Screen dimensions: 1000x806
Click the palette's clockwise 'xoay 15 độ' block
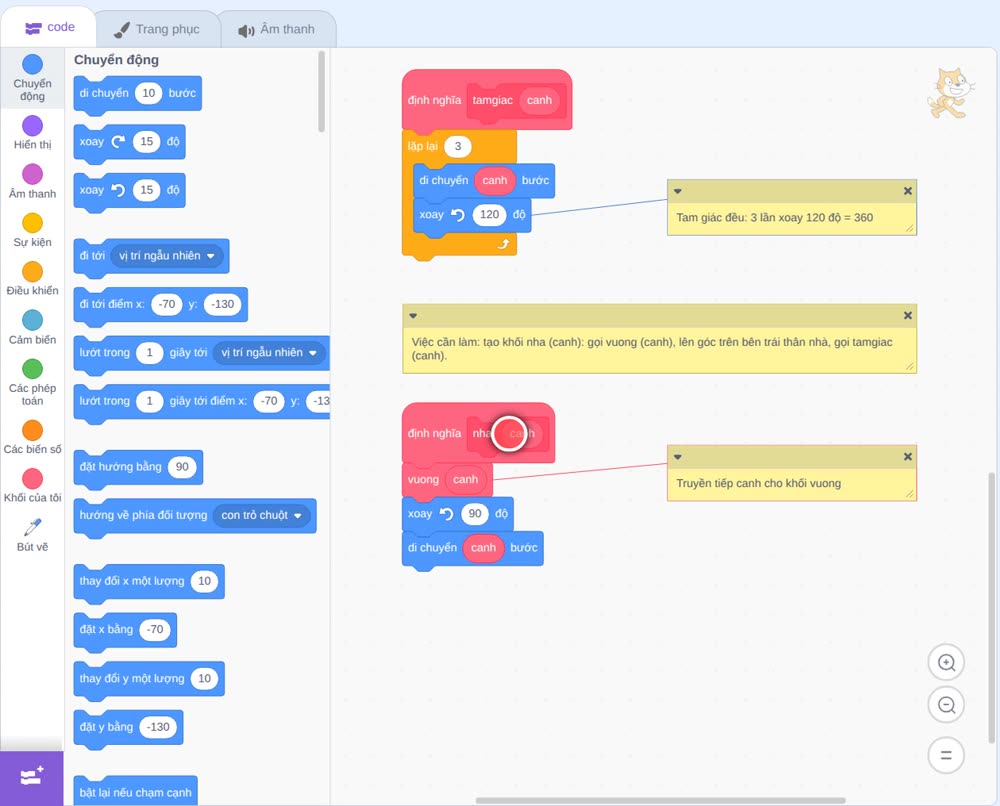point(129,142)
